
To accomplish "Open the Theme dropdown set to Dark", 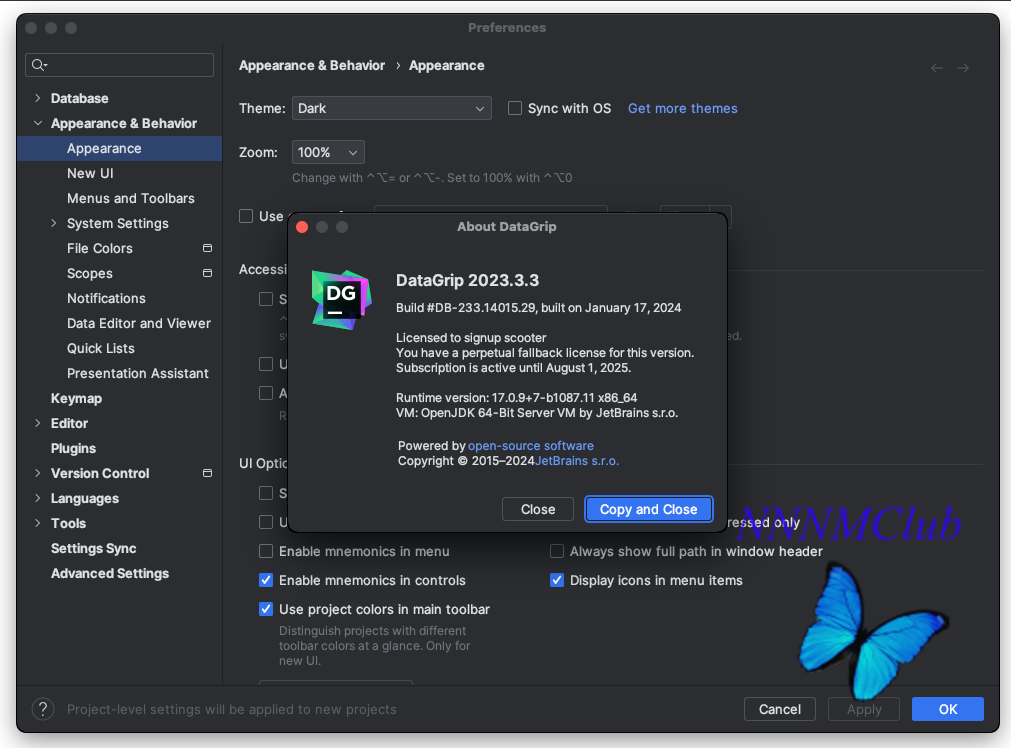I will [391, 108].
